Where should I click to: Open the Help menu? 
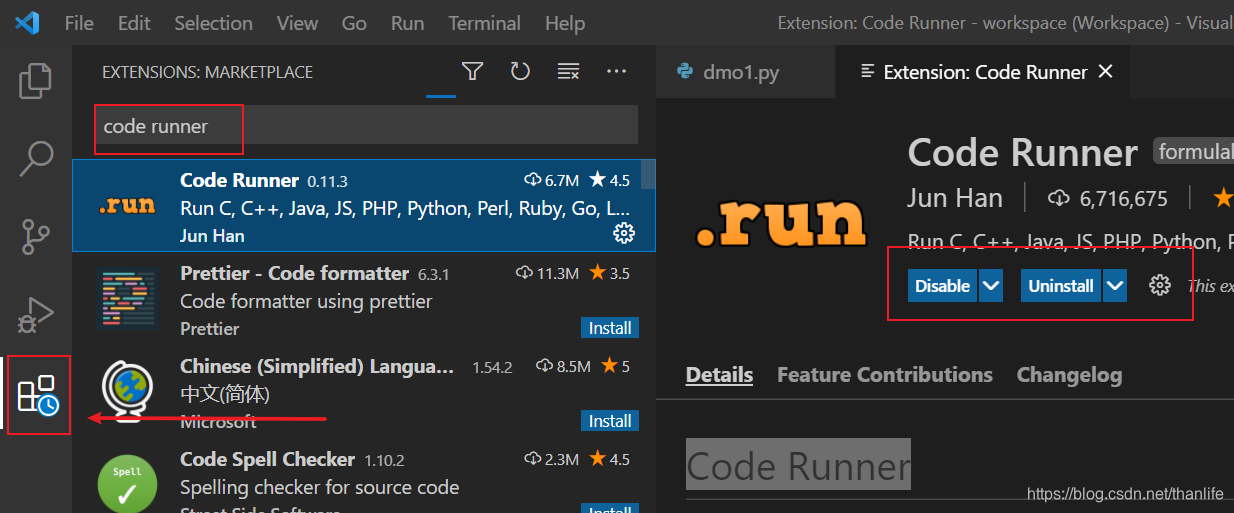(x=565, y=22)
